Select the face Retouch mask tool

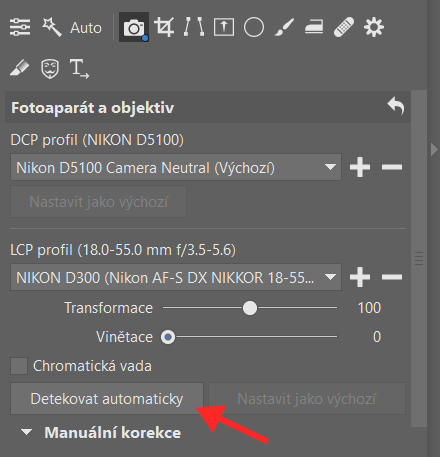pos(50,69)
